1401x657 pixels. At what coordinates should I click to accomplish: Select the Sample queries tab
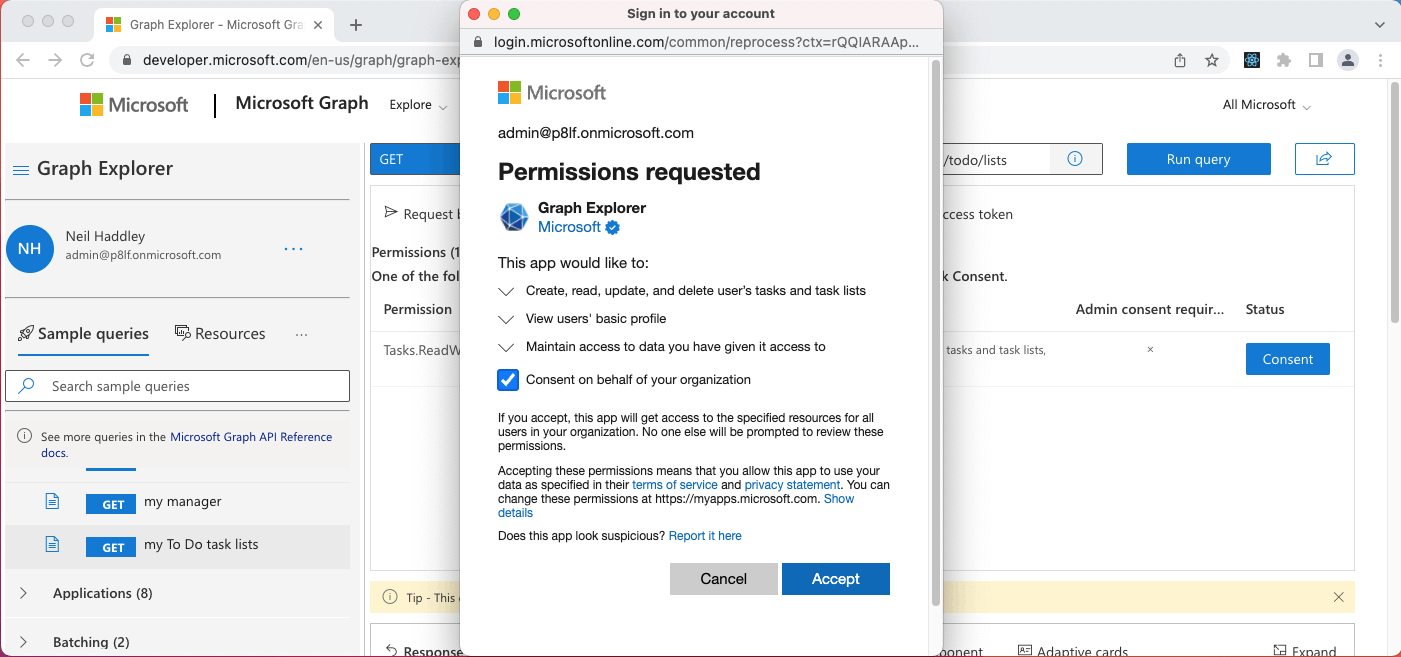pos(84,334)
